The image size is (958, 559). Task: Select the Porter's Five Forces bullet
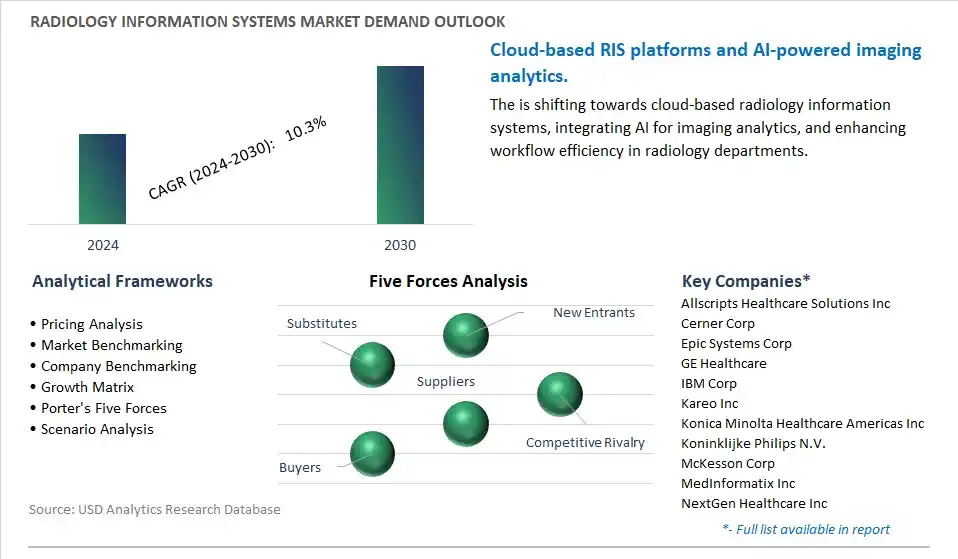pos(98,408)
